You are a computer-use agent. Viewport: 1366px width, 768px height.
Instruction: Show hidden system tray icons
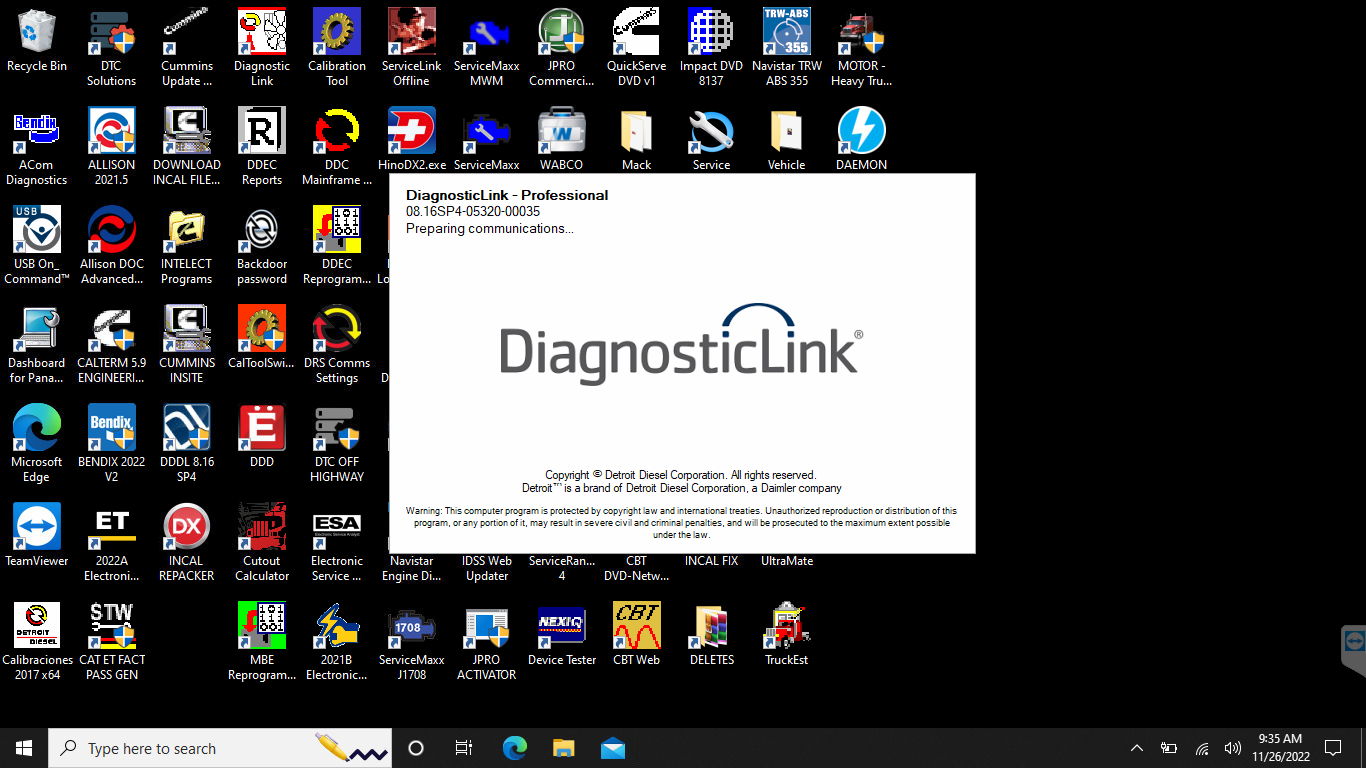[x=1137, y=748]
